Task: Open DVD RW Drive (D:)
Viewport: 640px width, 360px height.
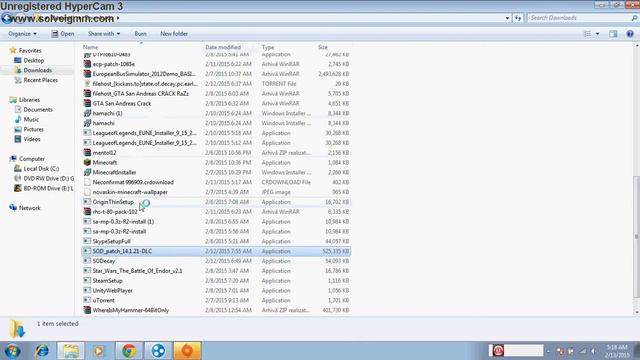Action: pyautogui.click(x=49, y=178)
